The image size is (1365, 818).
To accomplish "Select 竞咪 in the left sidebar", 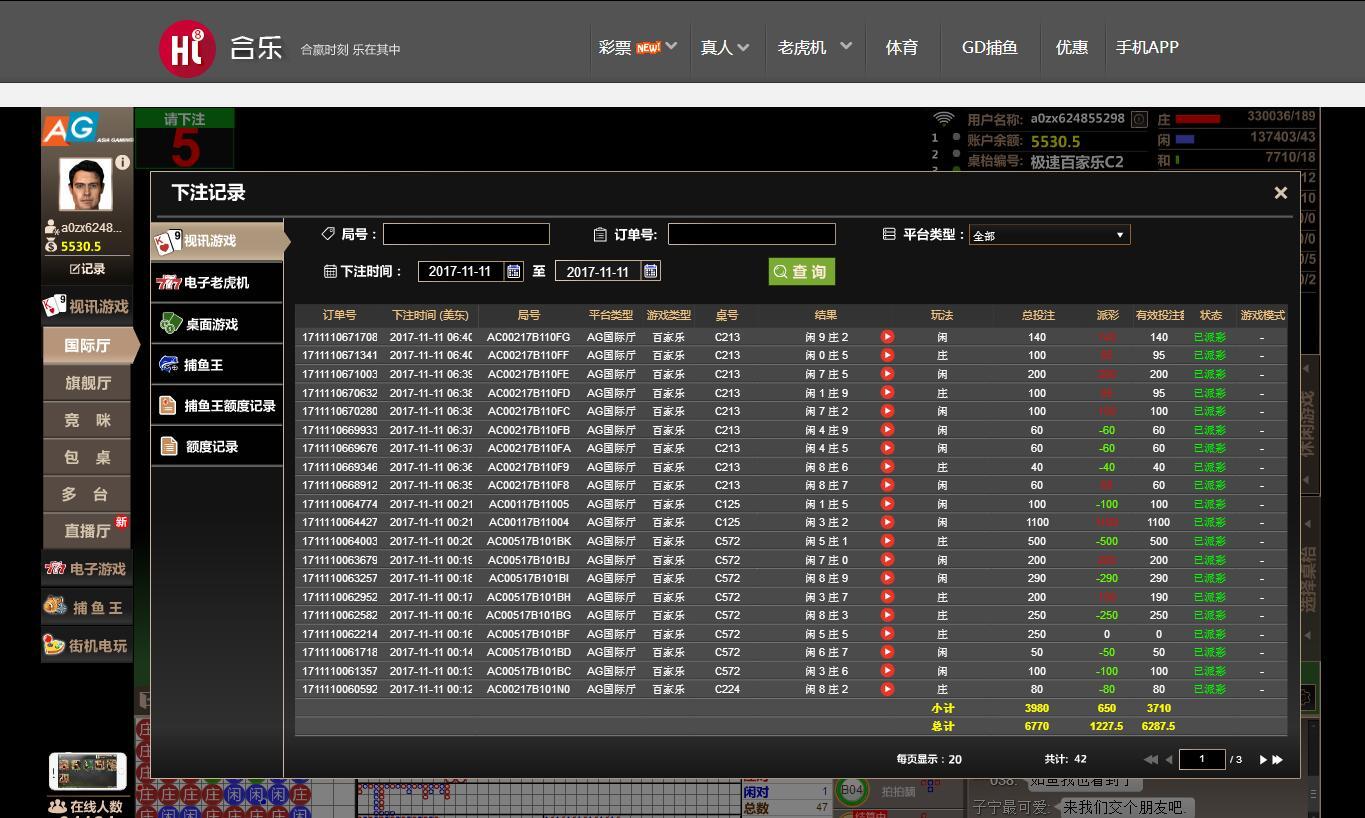I will click(x=88, y=420).
